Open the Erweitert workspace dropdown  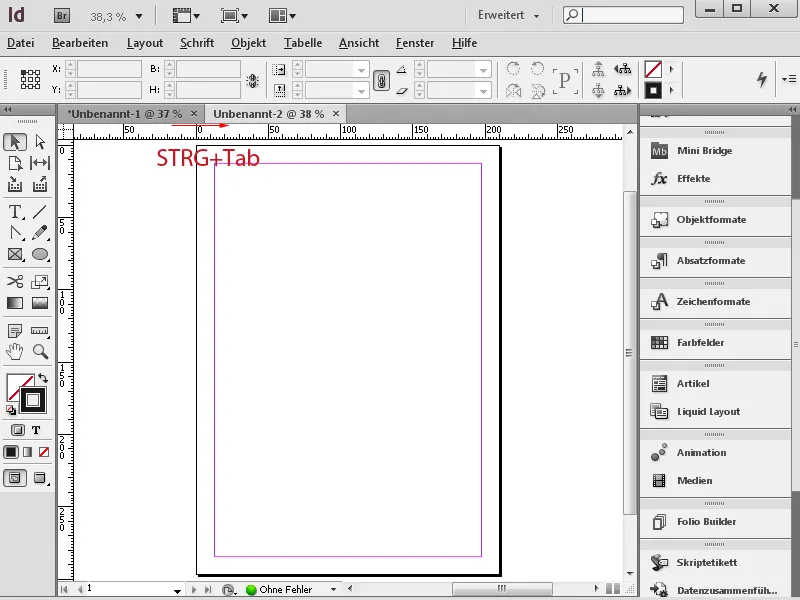click(x=509, y=15)
